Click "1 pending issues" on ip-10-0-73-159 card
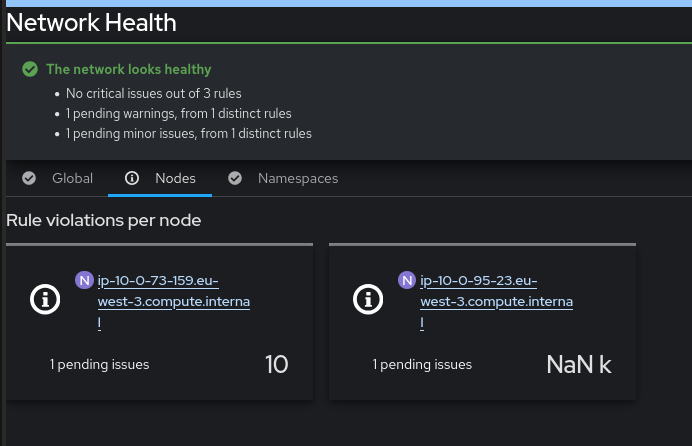 click(x=100, y=365)
